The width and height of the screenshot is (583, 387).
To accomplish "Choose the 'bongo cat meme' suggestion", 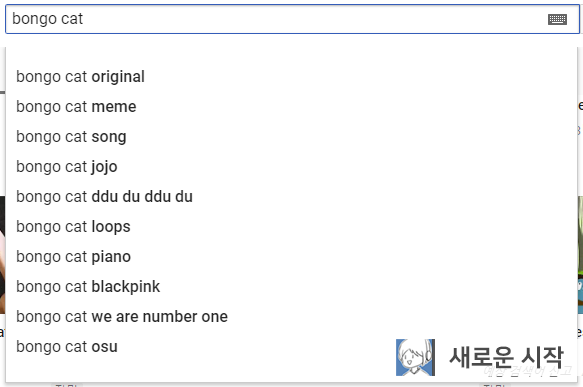I will point(292,107).
